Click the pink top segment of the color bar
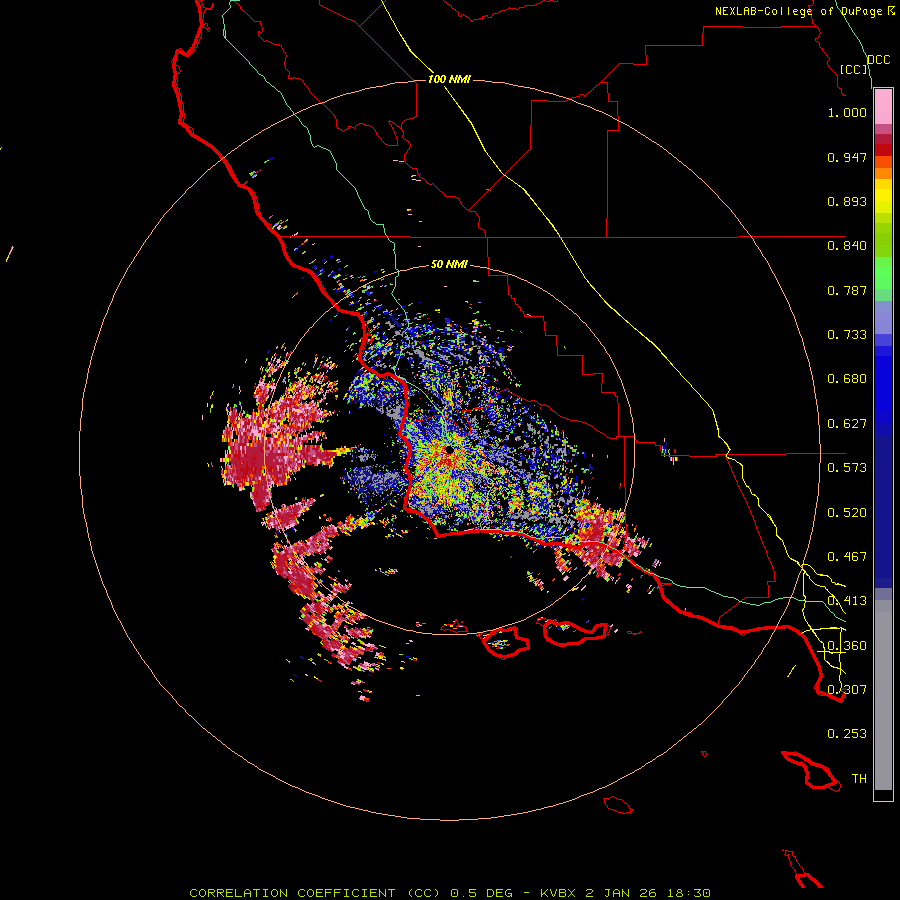 click(883, 107)
